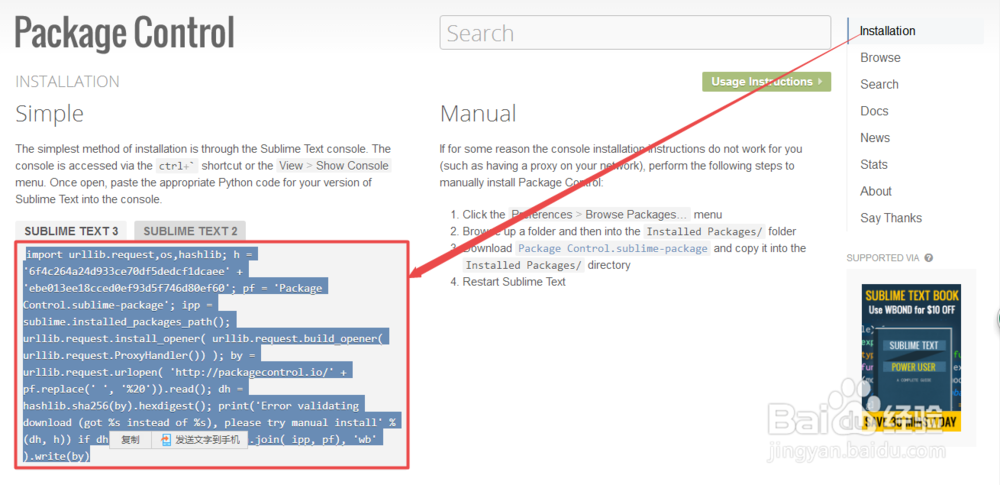The width and height of the screenshot is (1000, 485).
Task: Open the Package Control.sublime-package download link
Action: tap(612, 248)
